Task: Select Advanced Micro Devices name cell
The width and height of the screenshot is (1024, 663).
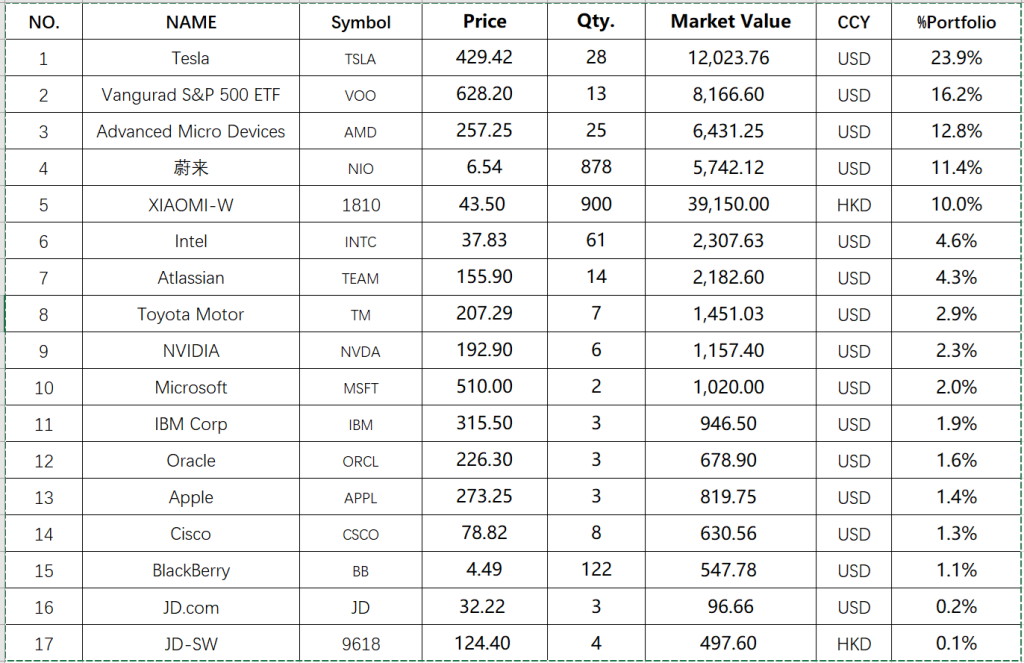Action: pyautogui.click(x=191, y=131)
